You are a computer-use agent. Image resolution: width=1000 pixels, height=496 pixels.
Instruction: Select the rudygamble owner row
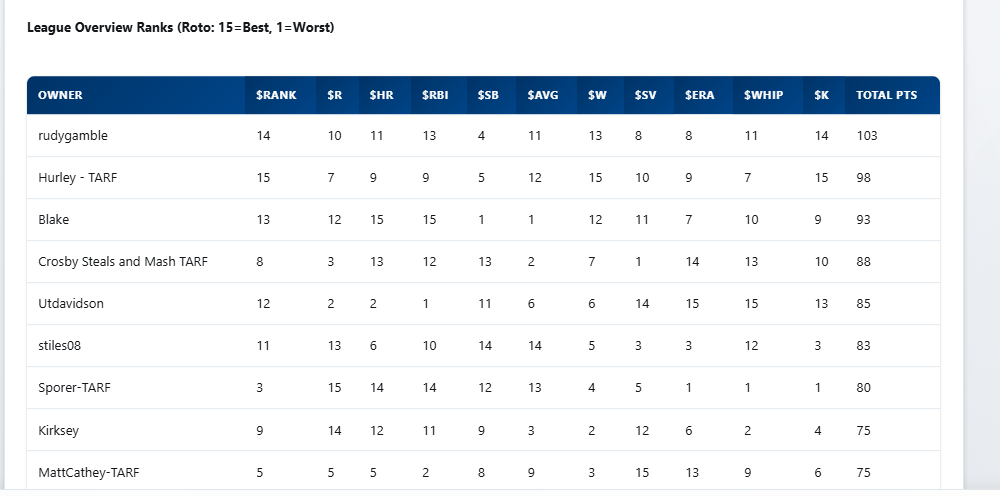click(x=73, y=136)
